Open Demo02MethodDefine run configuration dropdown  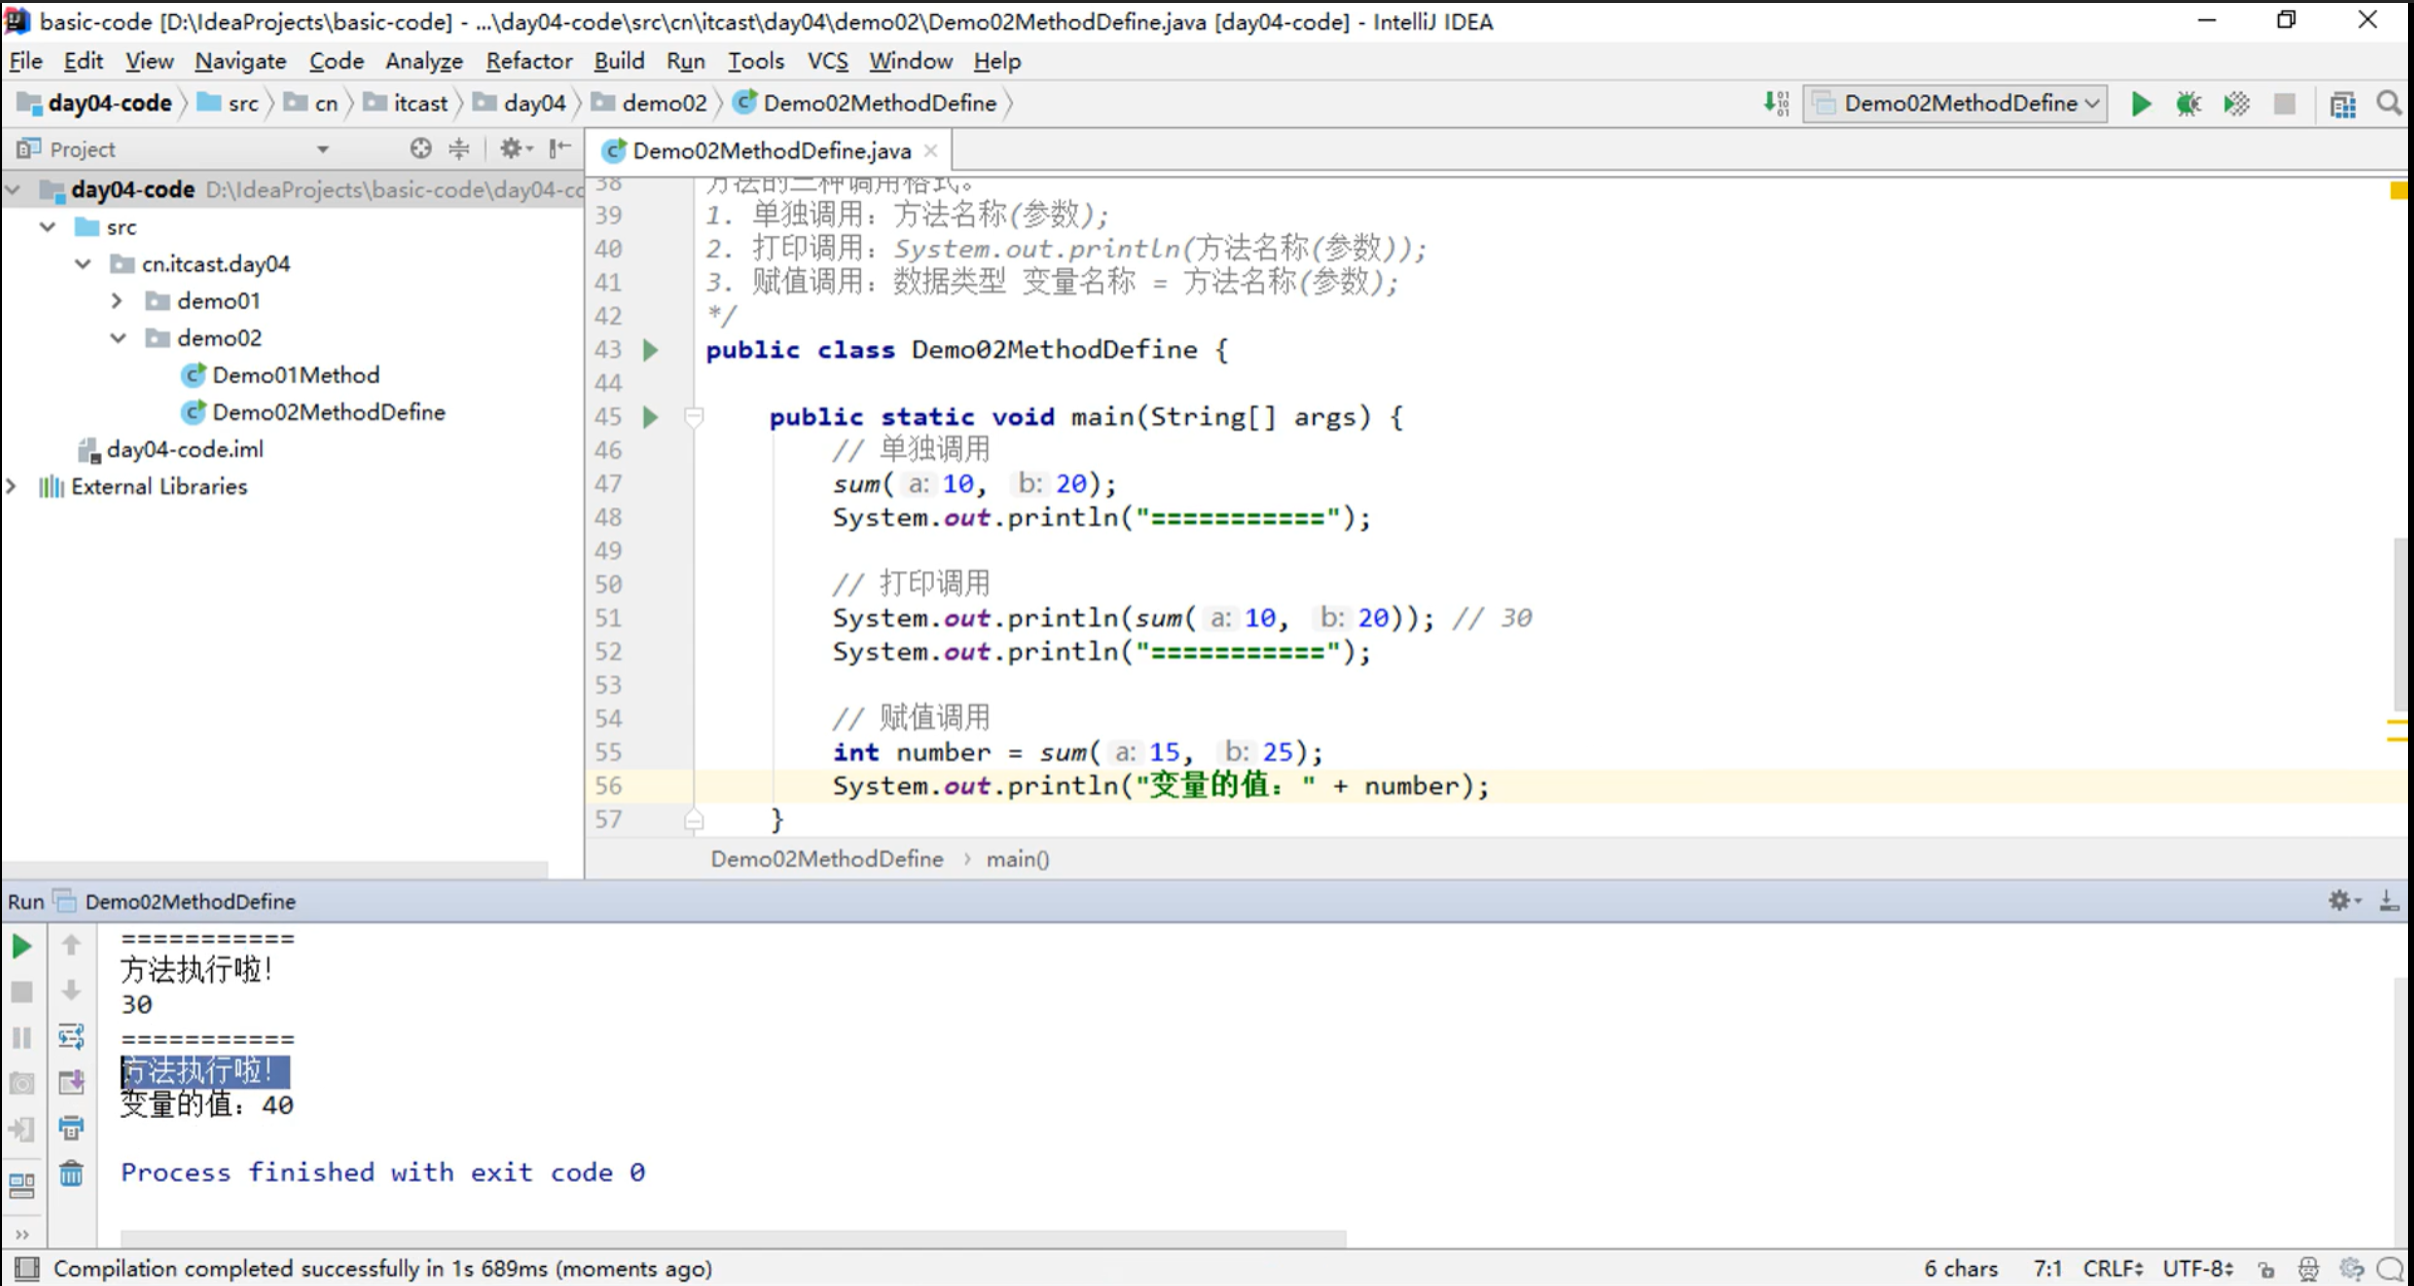pos(1956,104)
